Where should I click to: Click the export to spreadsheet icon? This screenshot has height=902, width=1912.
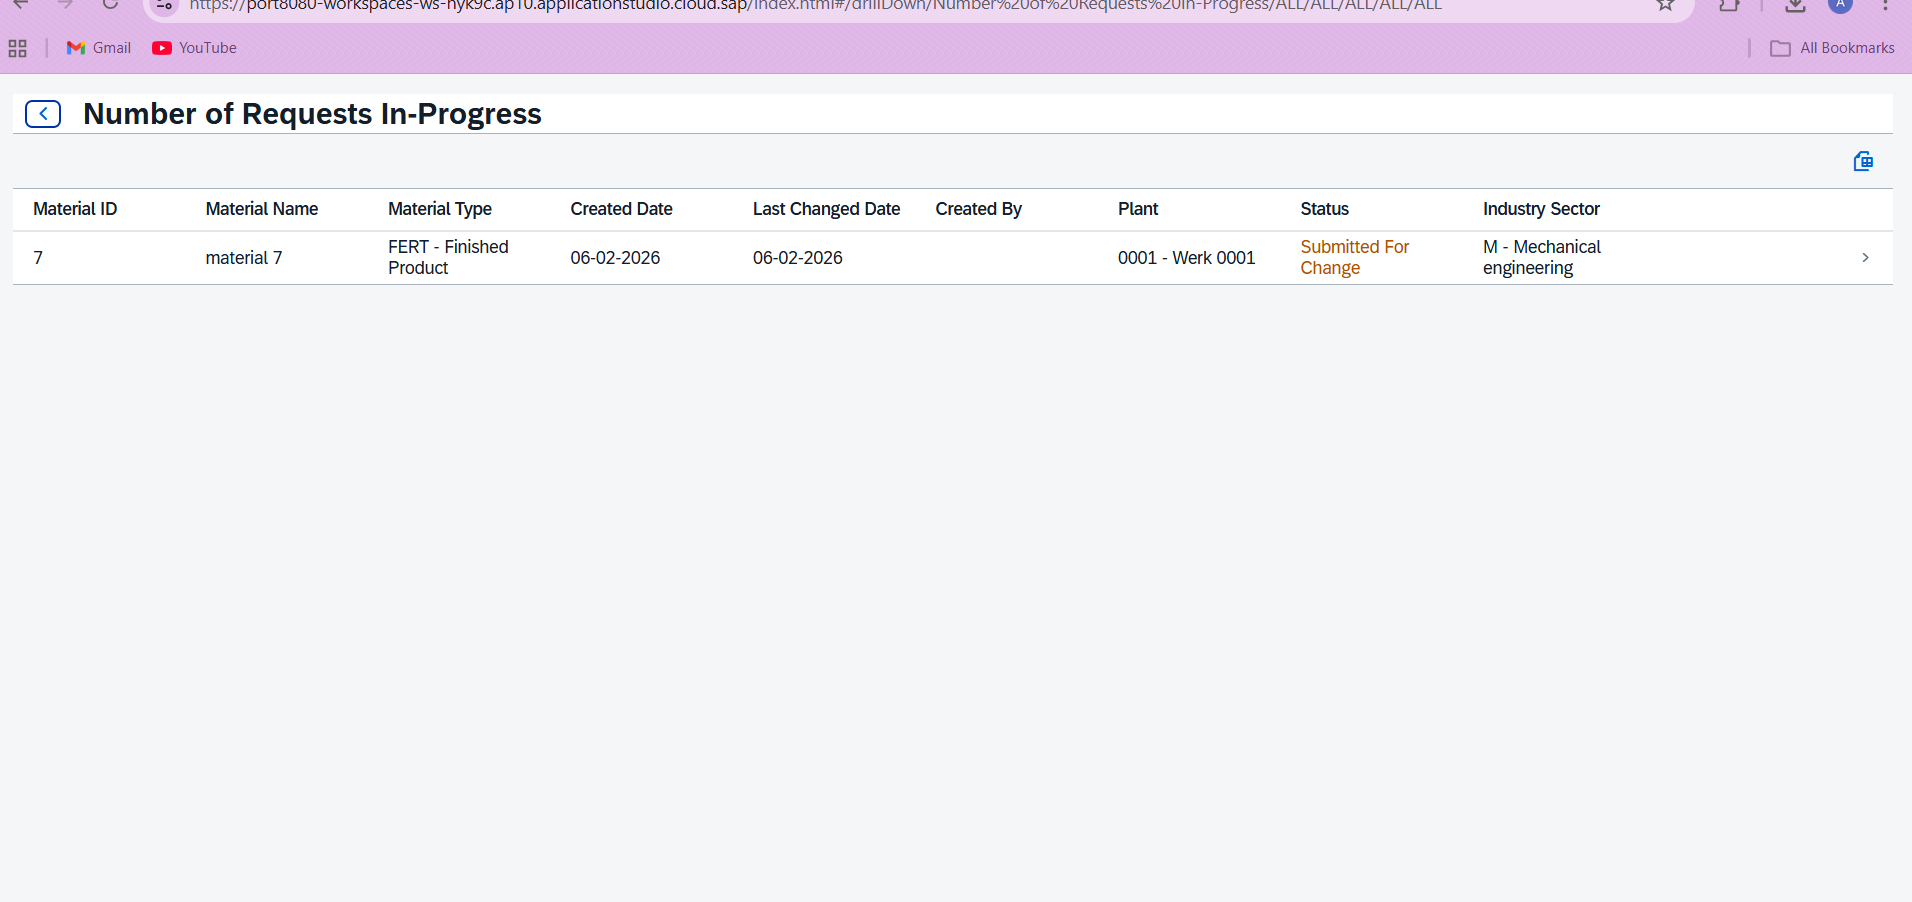[x=1863, y=162]
